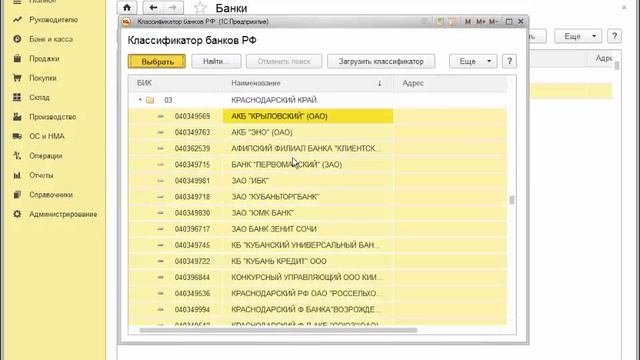Select row АФИПСКИЙ ФИЛИАЛ БАНКА
Viewport: 640px width, 360px height.
tap(318, 148)
